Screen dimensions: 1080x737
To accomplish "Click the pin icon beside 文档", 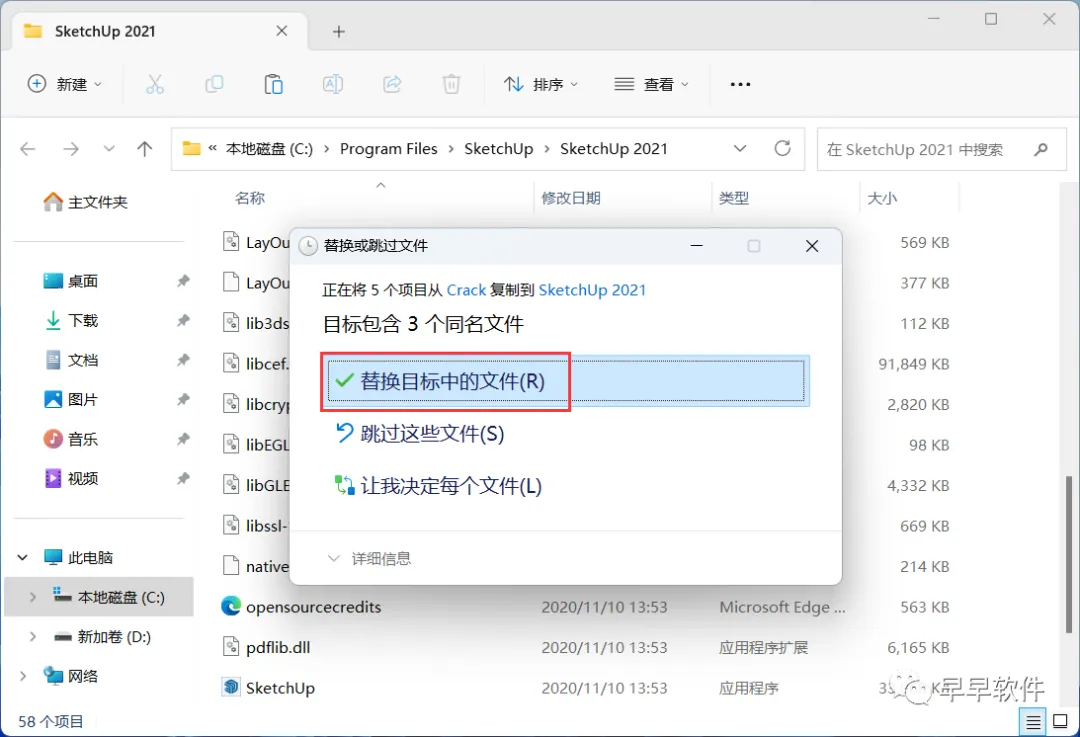I will coord(183,360).
